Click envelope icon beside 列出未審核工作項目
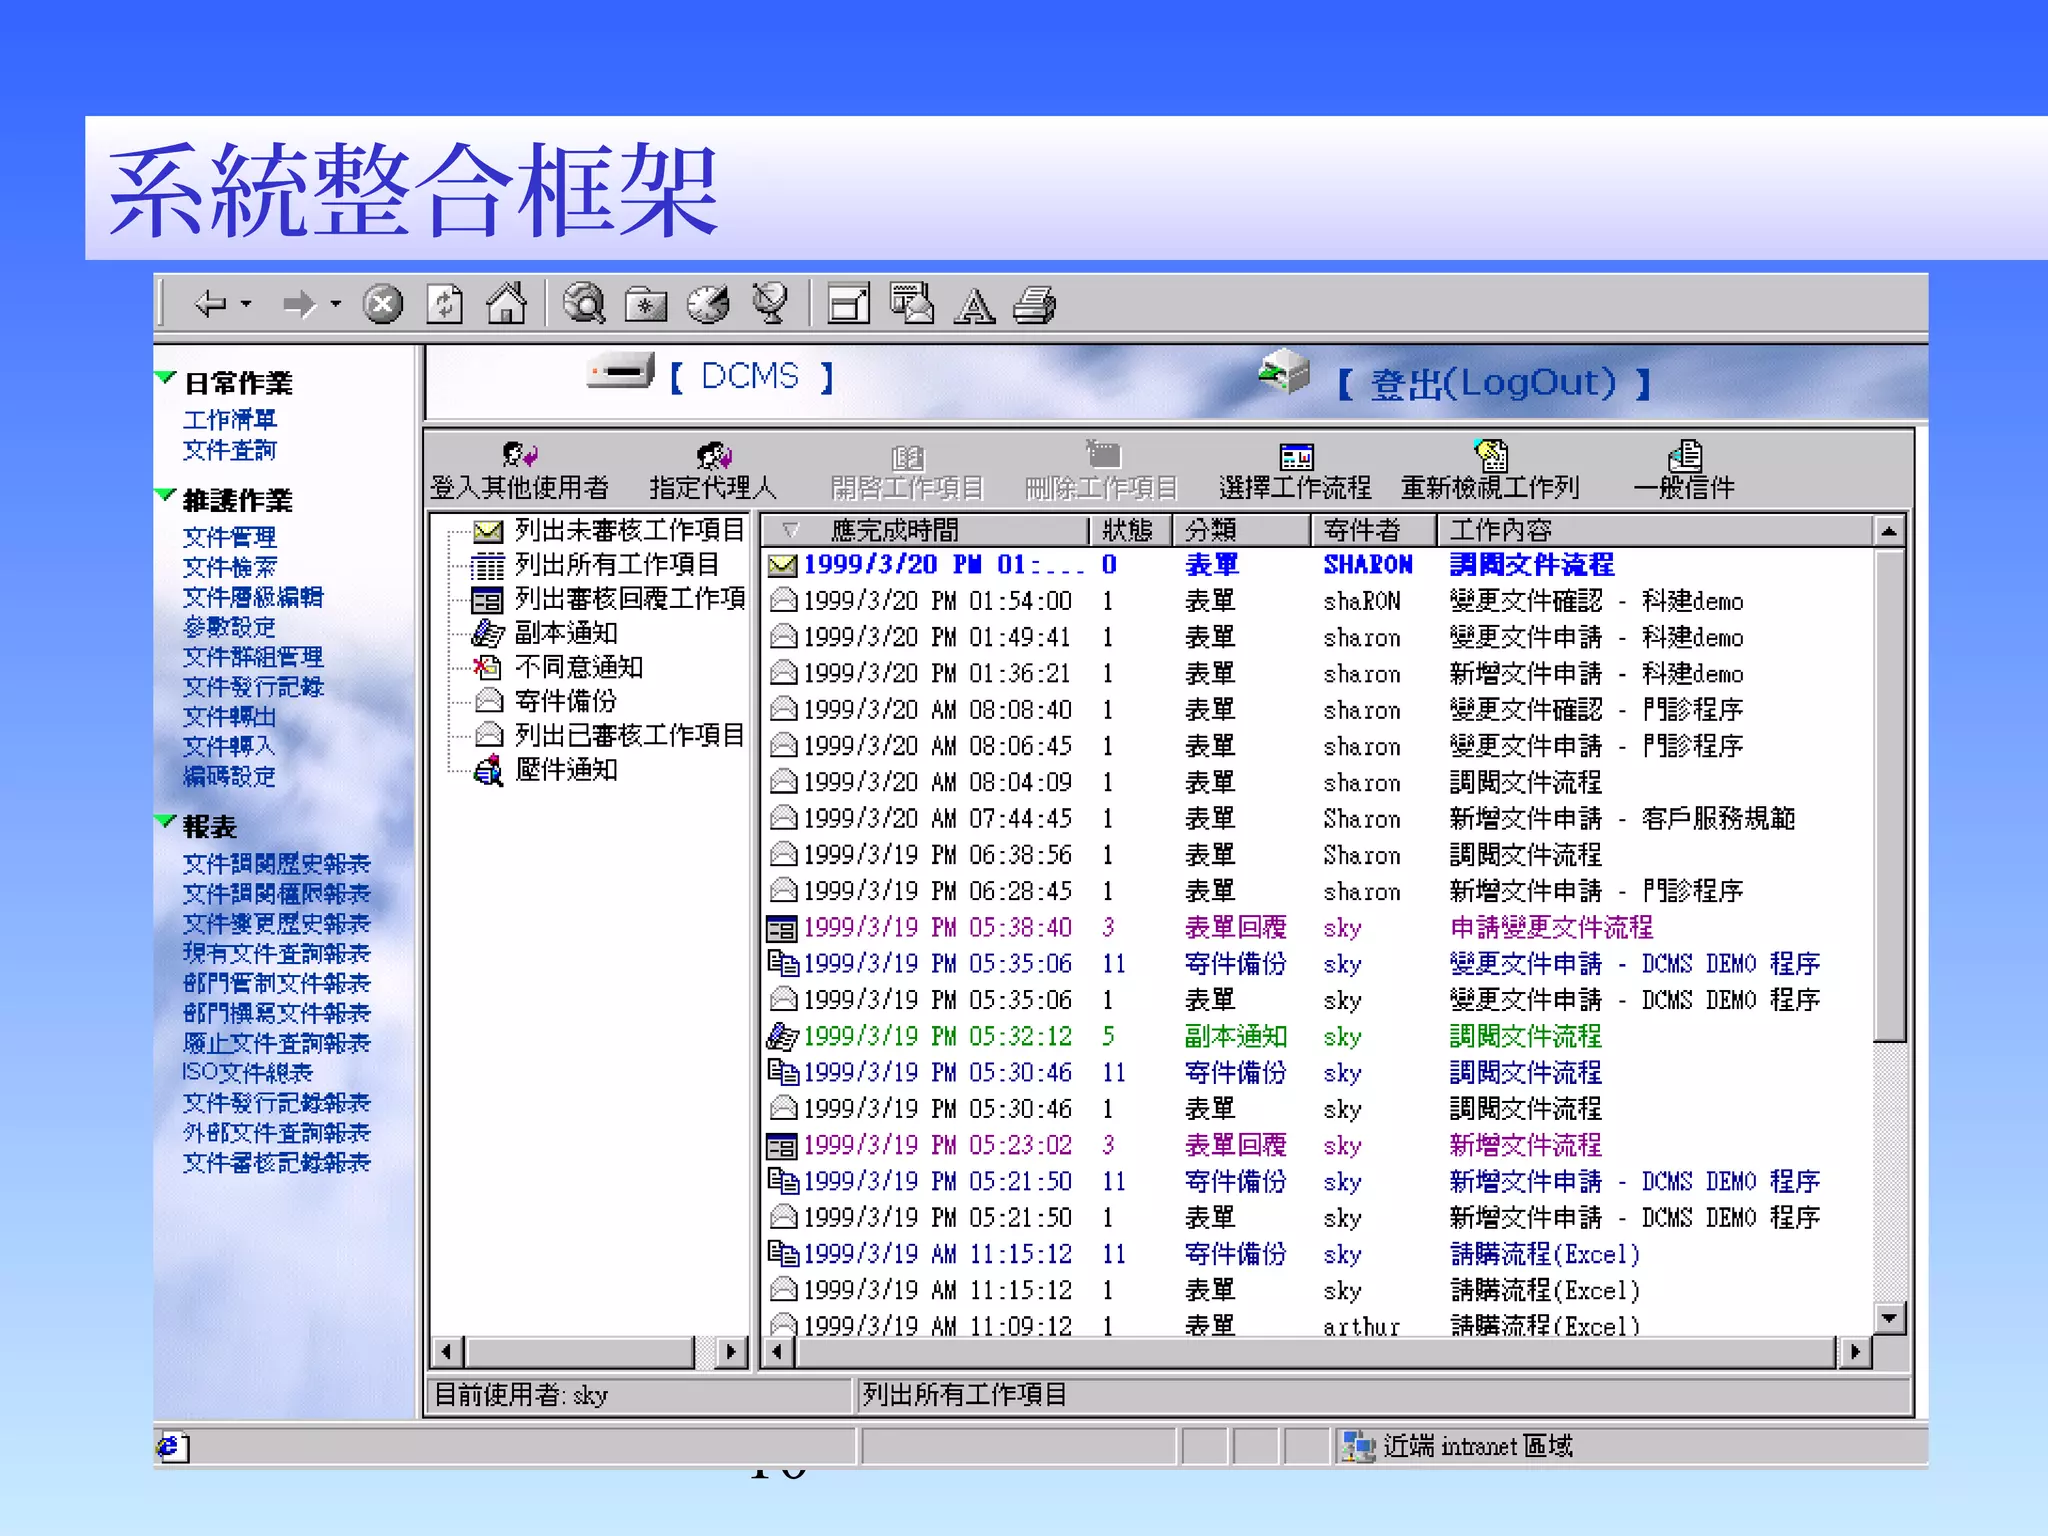The image size is (2048, 1536). (x=487, y=530)
